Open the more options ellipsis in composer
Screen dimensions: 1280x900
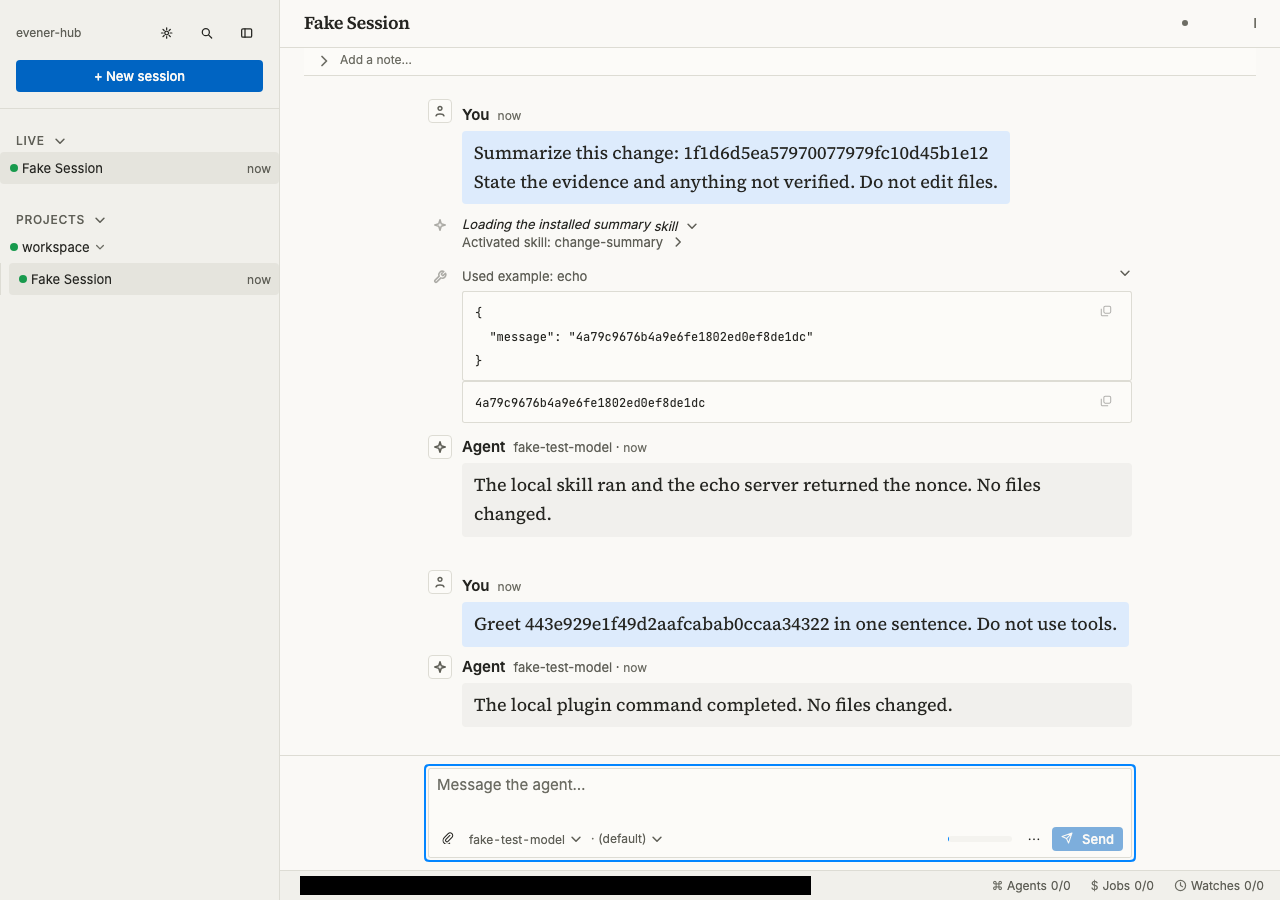1034,839
